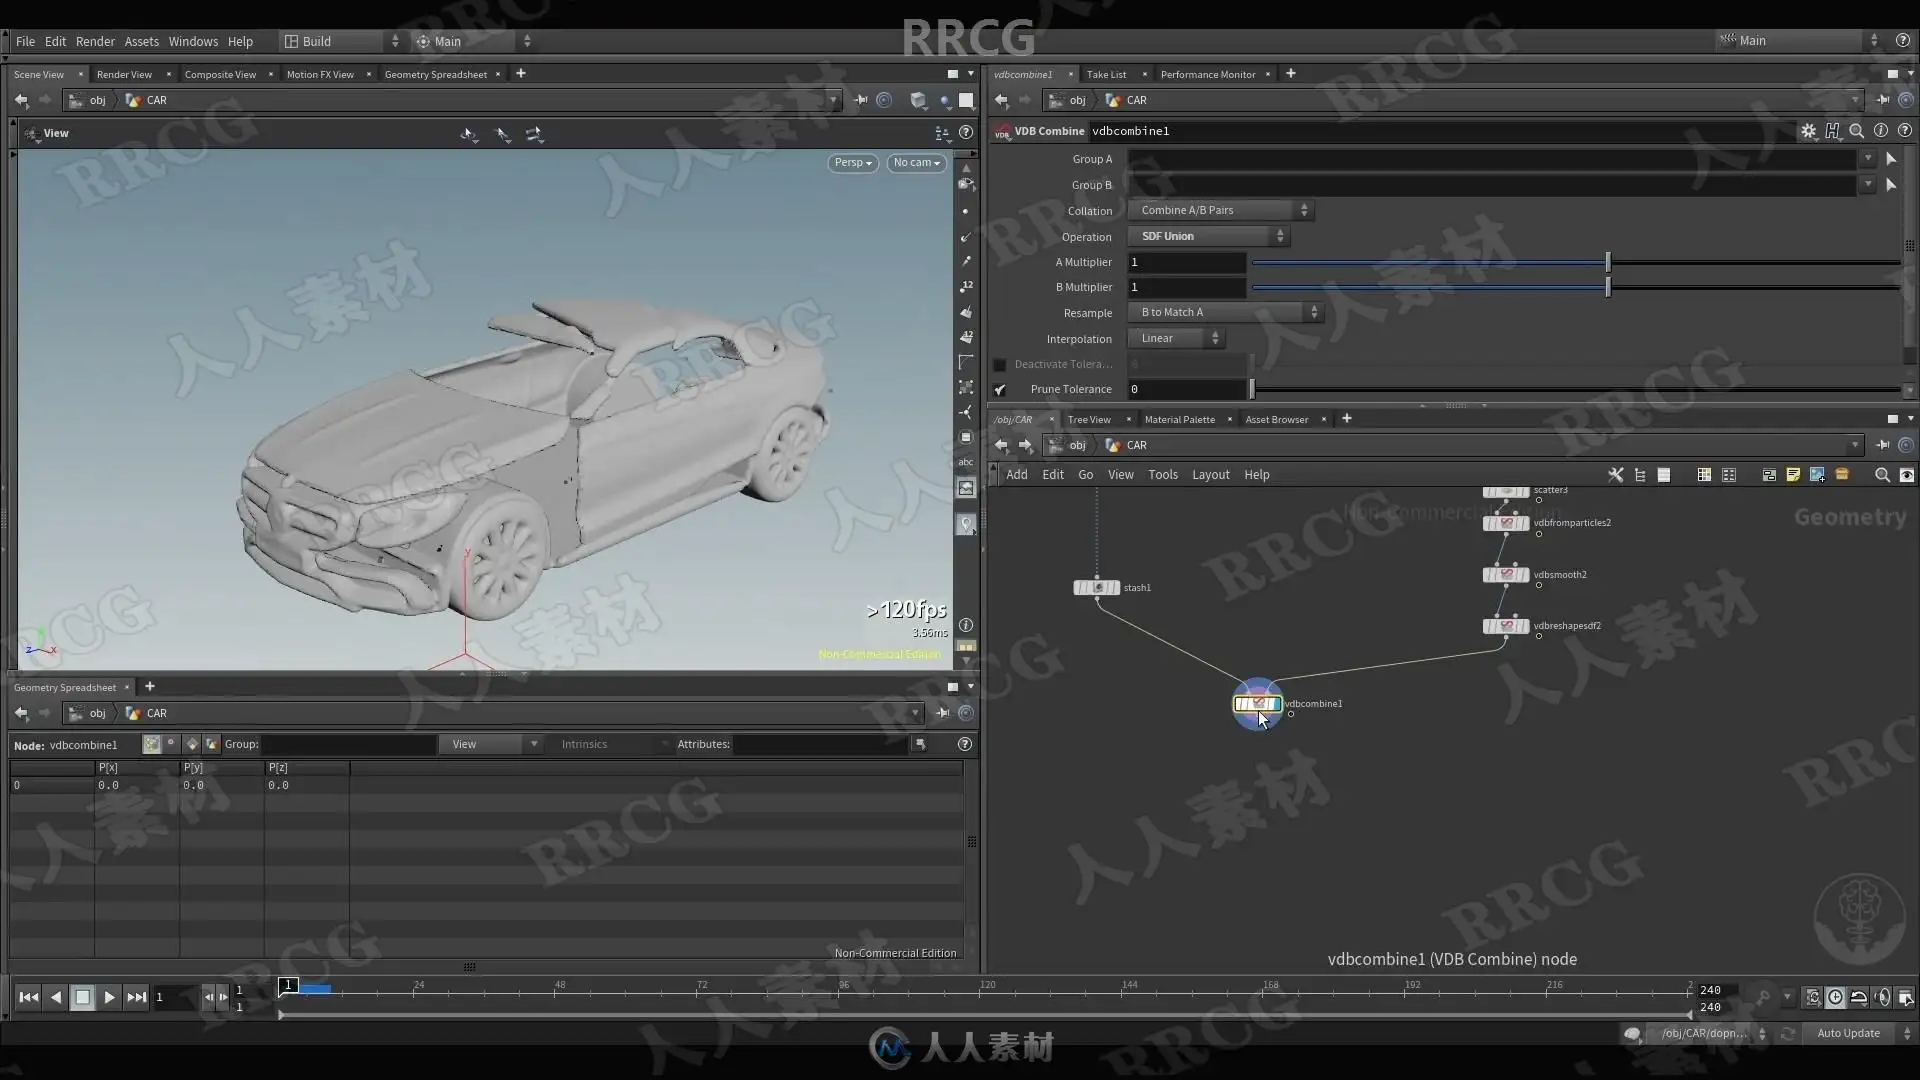The height and width of the screenshot is (1080, 1920).
Task: Click the gear icon in VDB Combine header
Action: (1808, 131)
